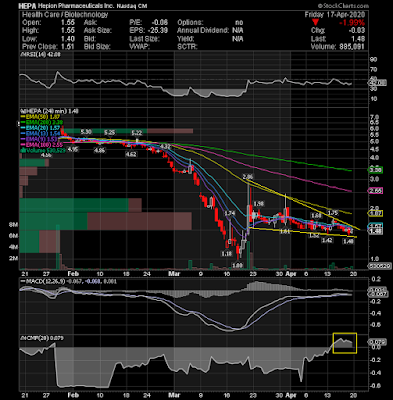This screenshot has height=400, width=393.
Task: Click the Options 'no' value
Action: coord(239,22)
